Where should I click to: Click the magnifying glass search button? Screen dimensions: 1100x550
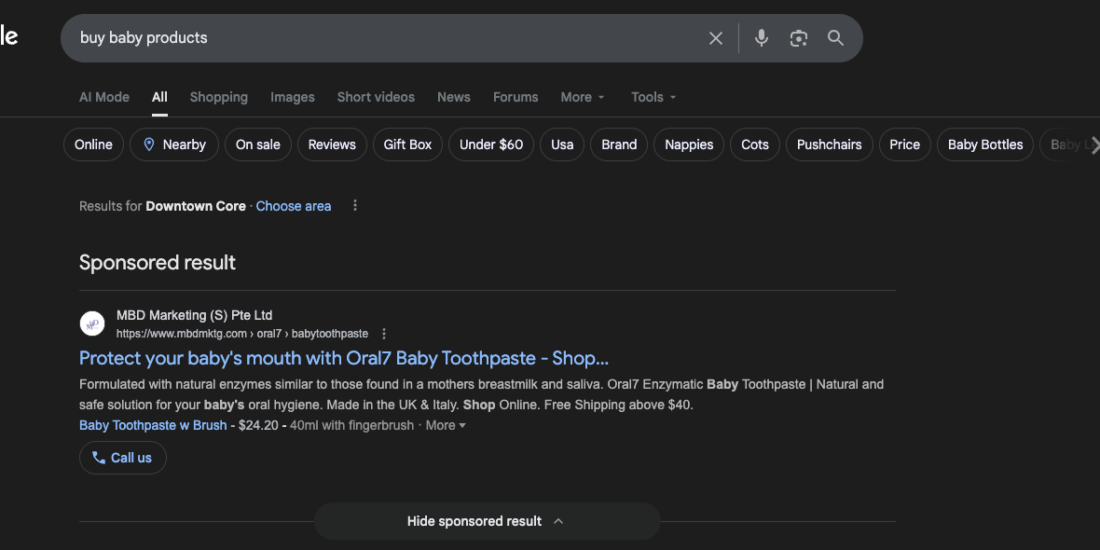pos(835,38)
